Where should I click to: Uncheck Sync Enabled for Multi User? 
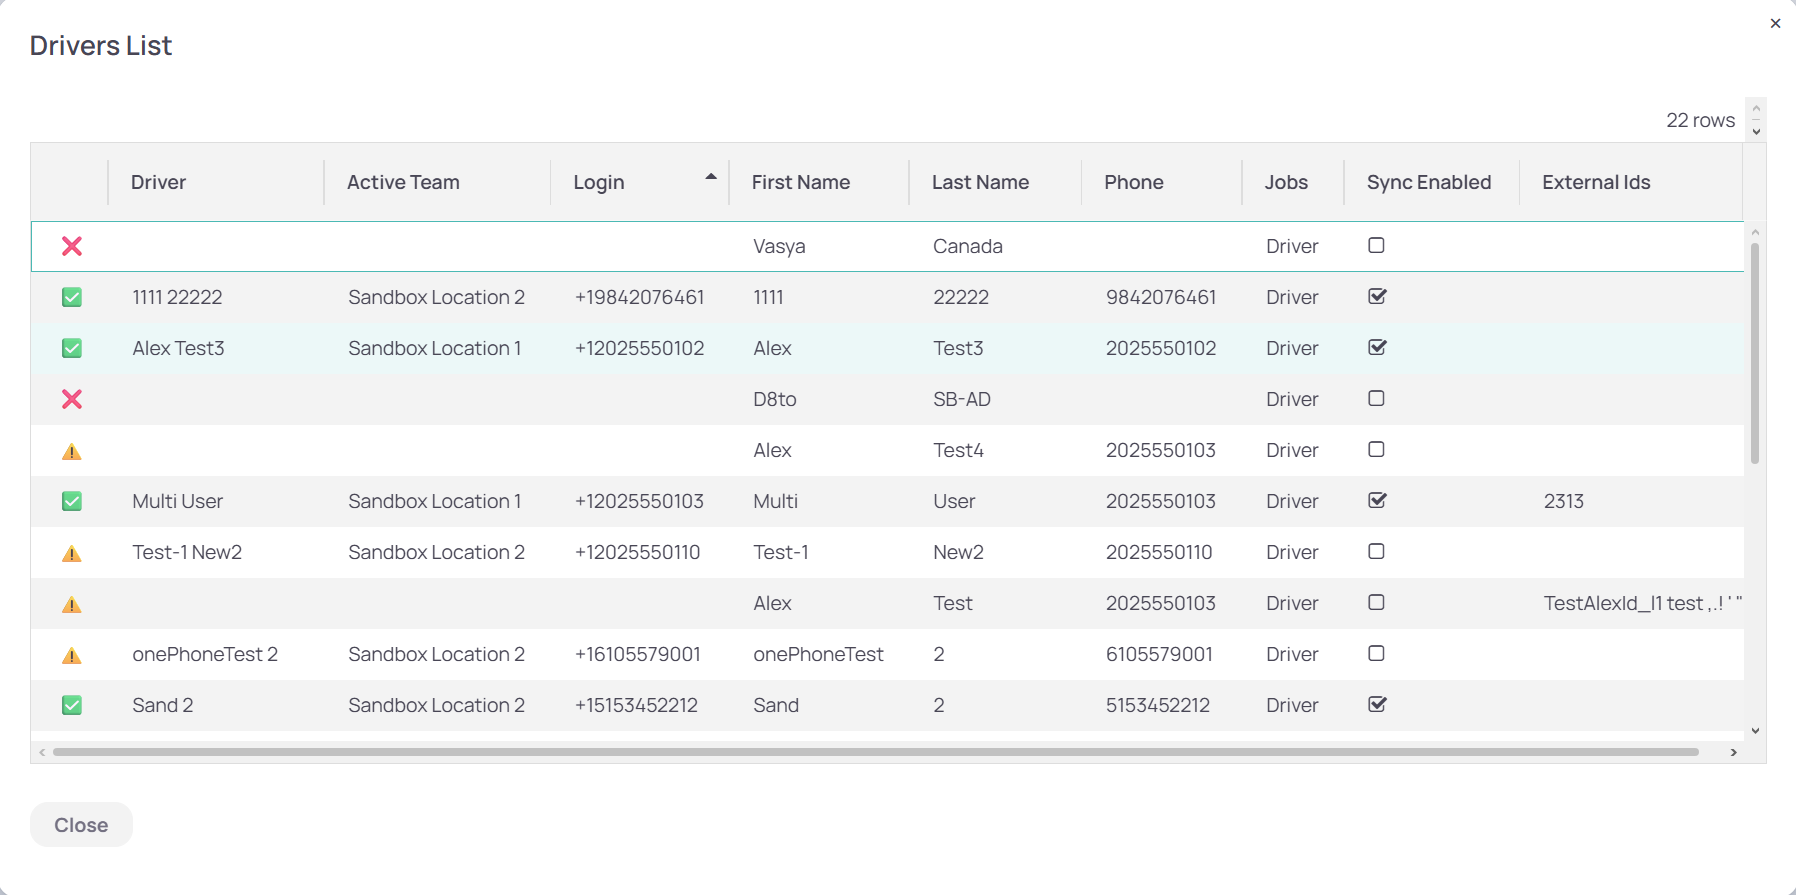click(x=1377, y=500)
